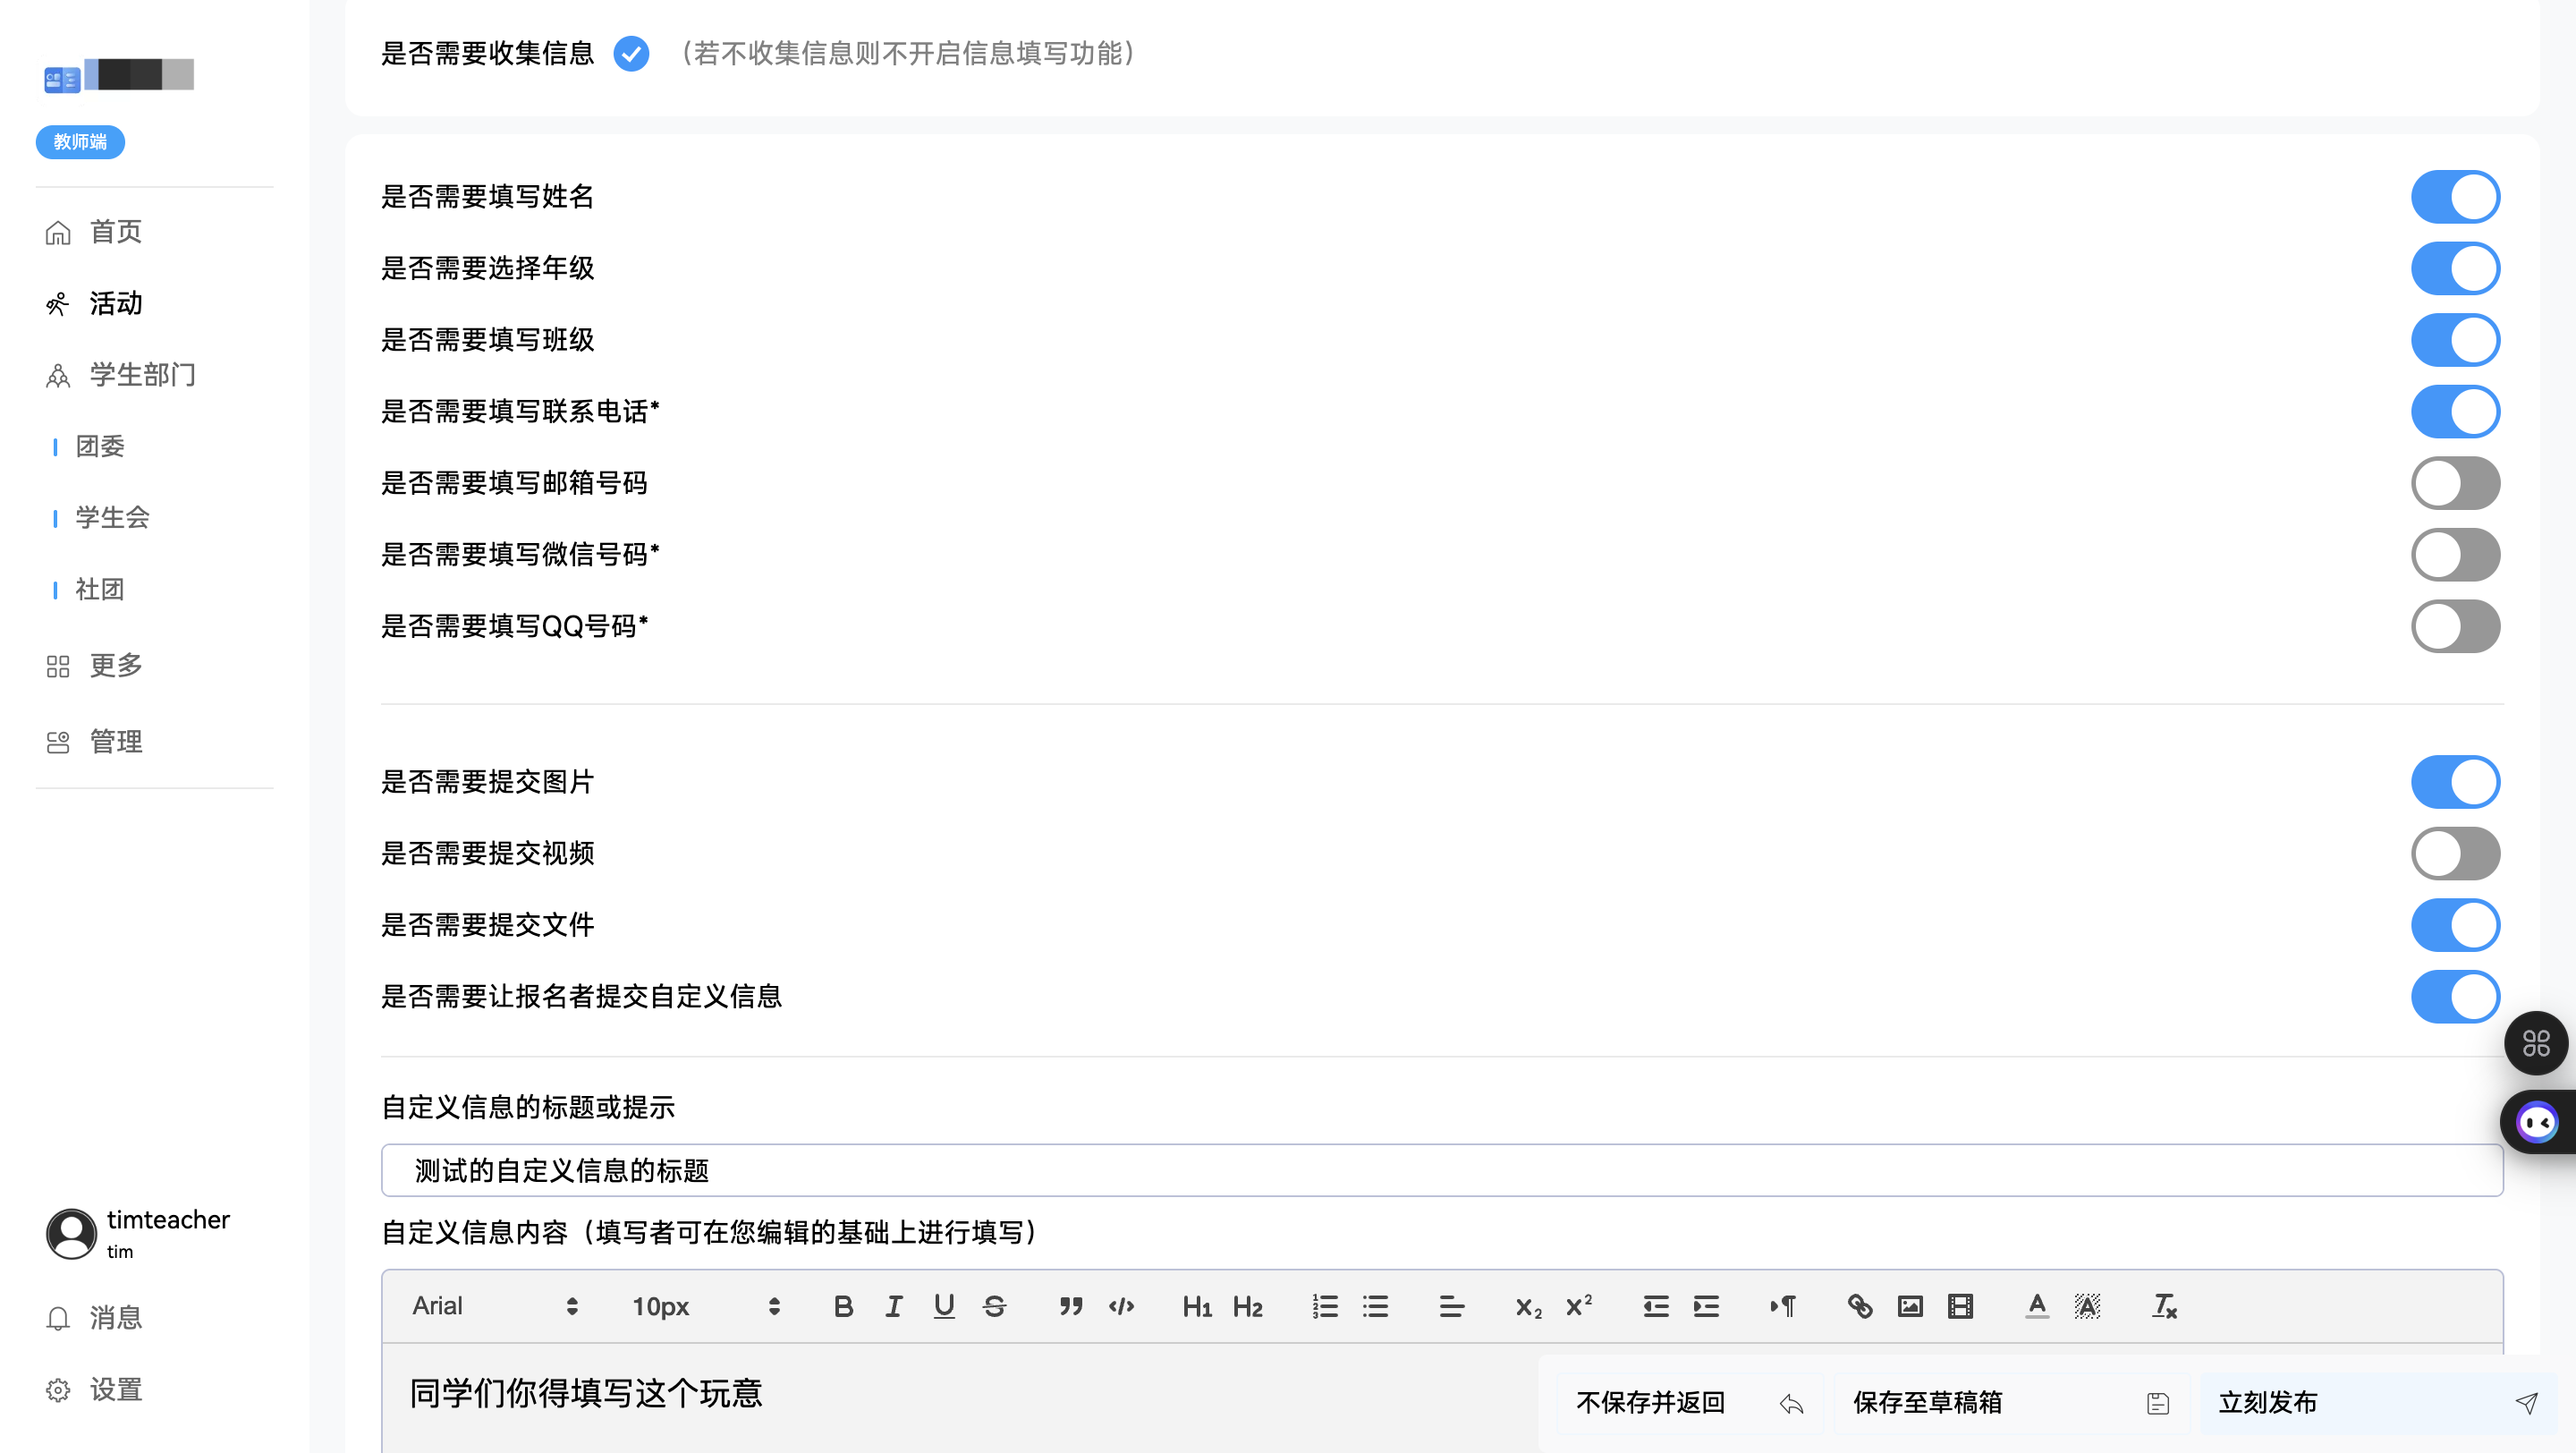Open the text alignment dropdown
Image resolution: width=2576 pixels, height=1453 pixels.
click(x=1451, y=1306)
